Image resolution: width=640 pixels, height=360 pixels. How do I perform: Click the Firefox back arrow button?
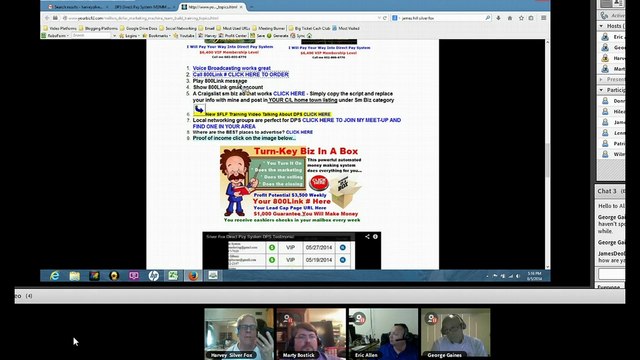pos(47,18)
